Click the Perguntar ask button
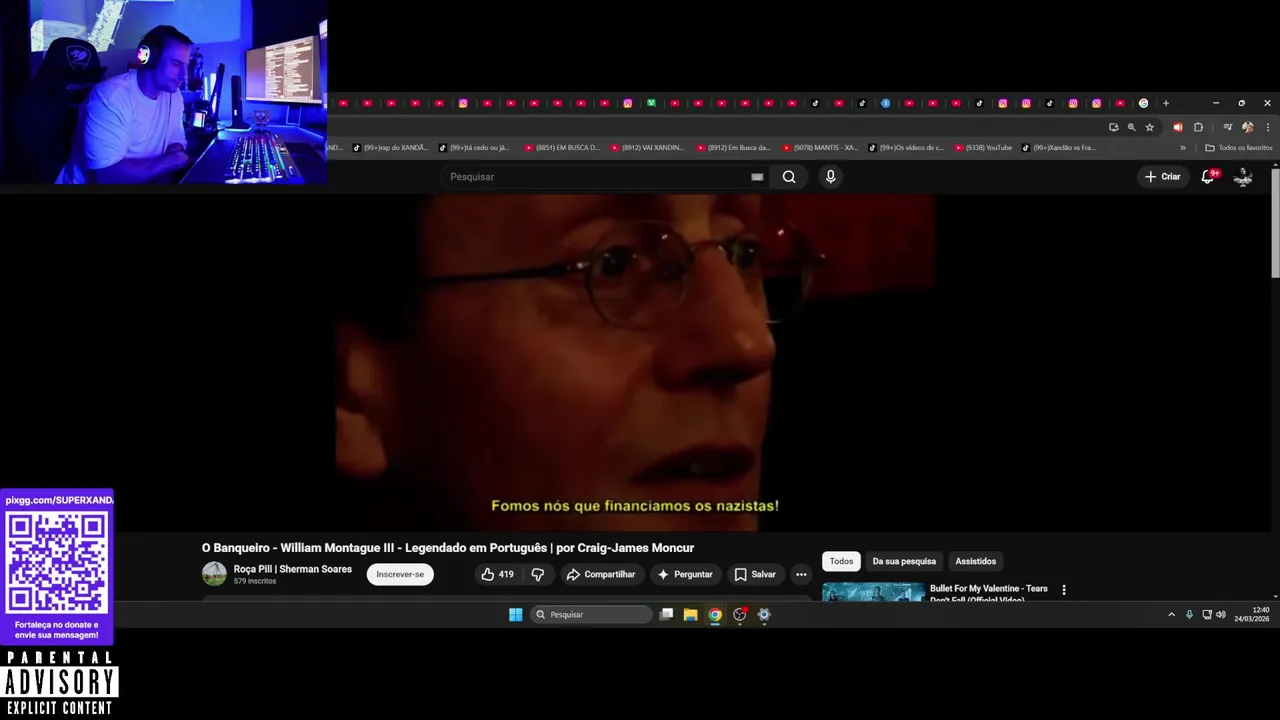This screenshot has height=720, width=1280. 685,574
